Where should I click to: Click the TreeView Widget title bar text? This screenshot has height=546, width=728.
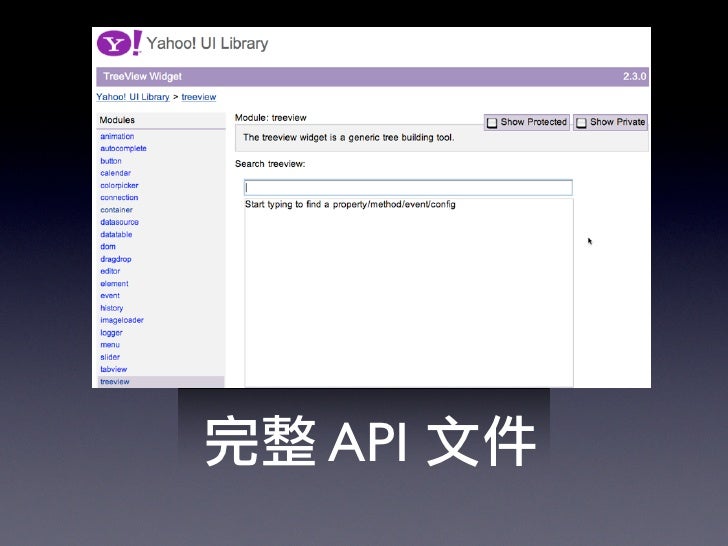143,77
